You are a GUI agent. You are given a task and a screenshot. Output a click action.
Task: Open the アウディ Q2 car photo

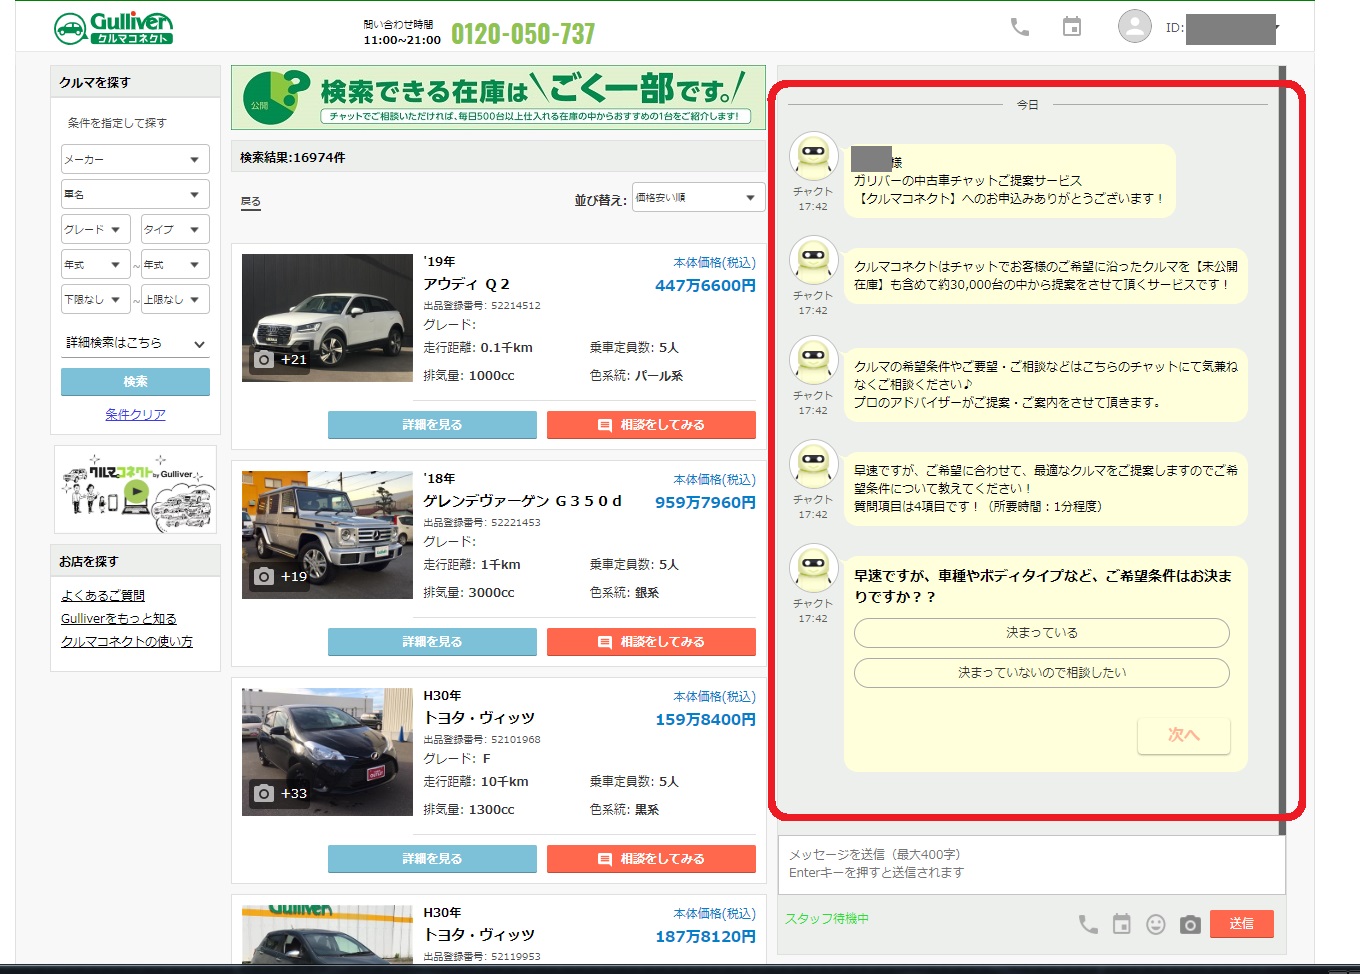pos(327,318)
